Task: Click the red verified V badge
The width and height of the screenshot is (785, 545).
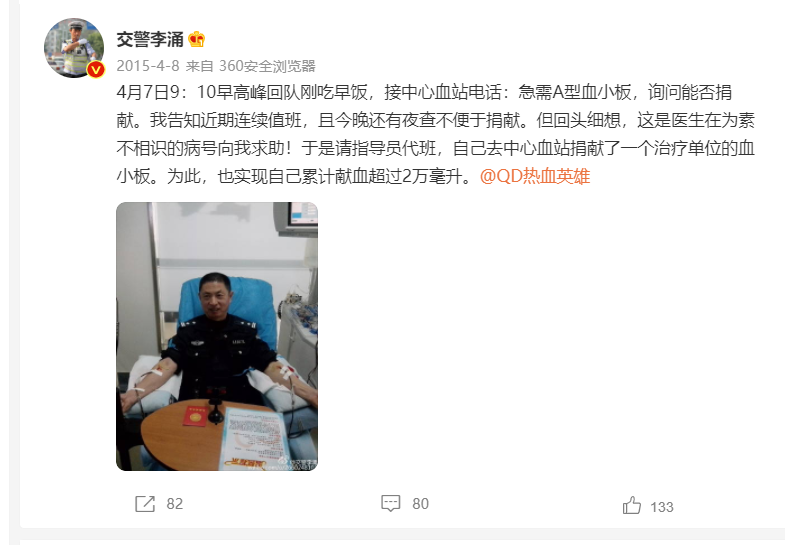Action: coord(95,70)
